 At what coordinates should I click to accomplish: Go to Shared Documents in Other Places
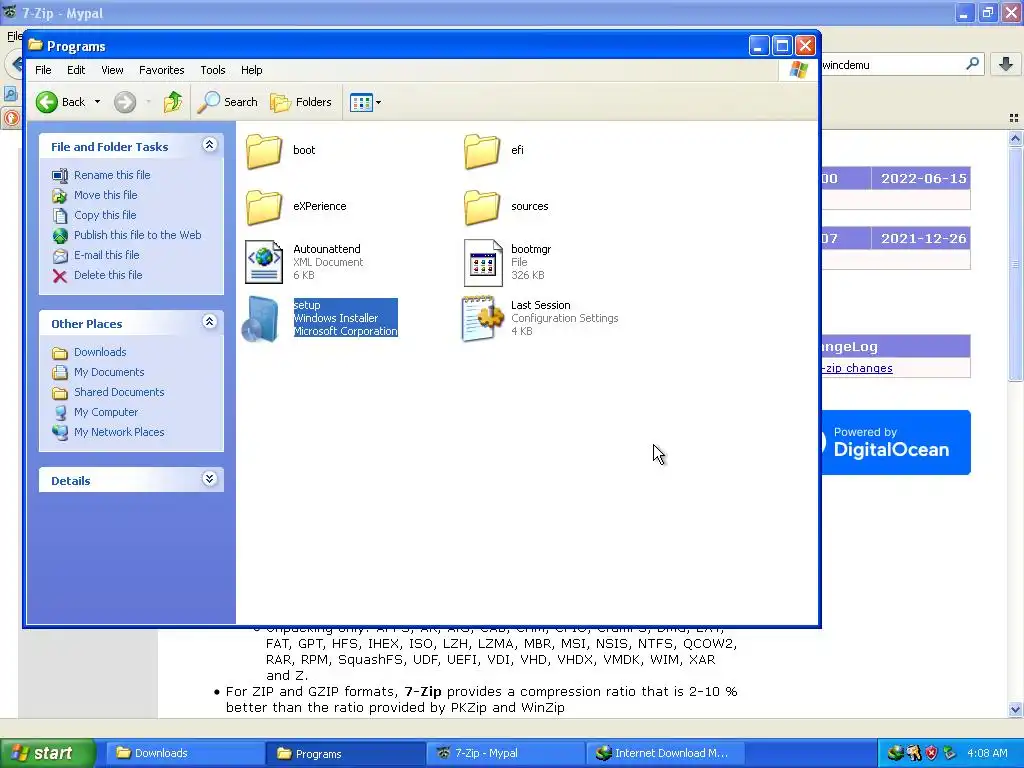[119, 392]
